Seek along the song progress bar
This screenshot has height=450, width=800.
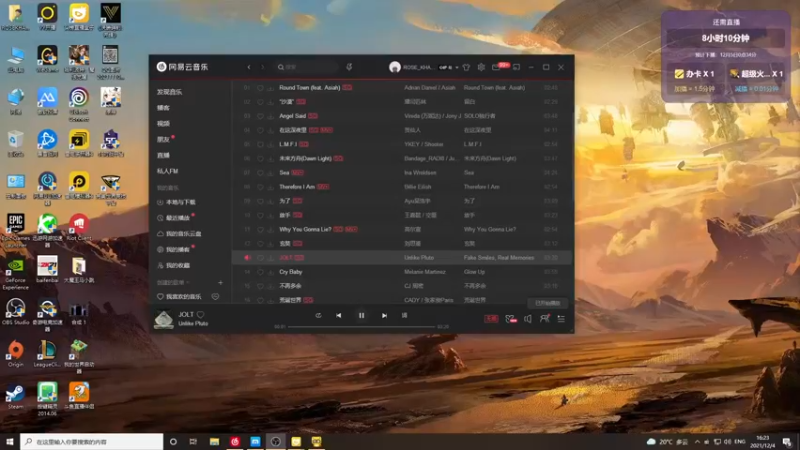click(362, 327)
